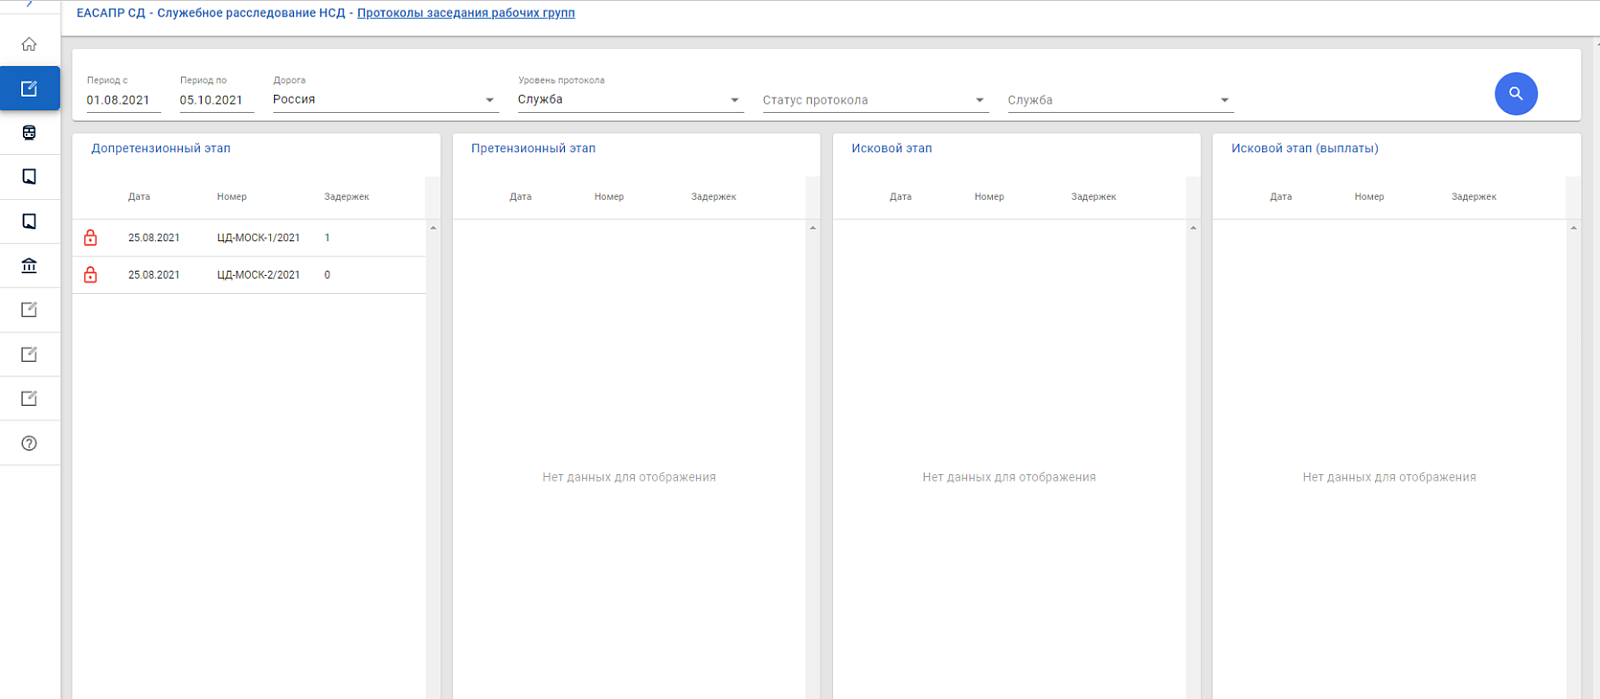Viewport: 1600px width, 699px height.
Task: Open help via the question mark icon
Action: (x=29, y=443)
